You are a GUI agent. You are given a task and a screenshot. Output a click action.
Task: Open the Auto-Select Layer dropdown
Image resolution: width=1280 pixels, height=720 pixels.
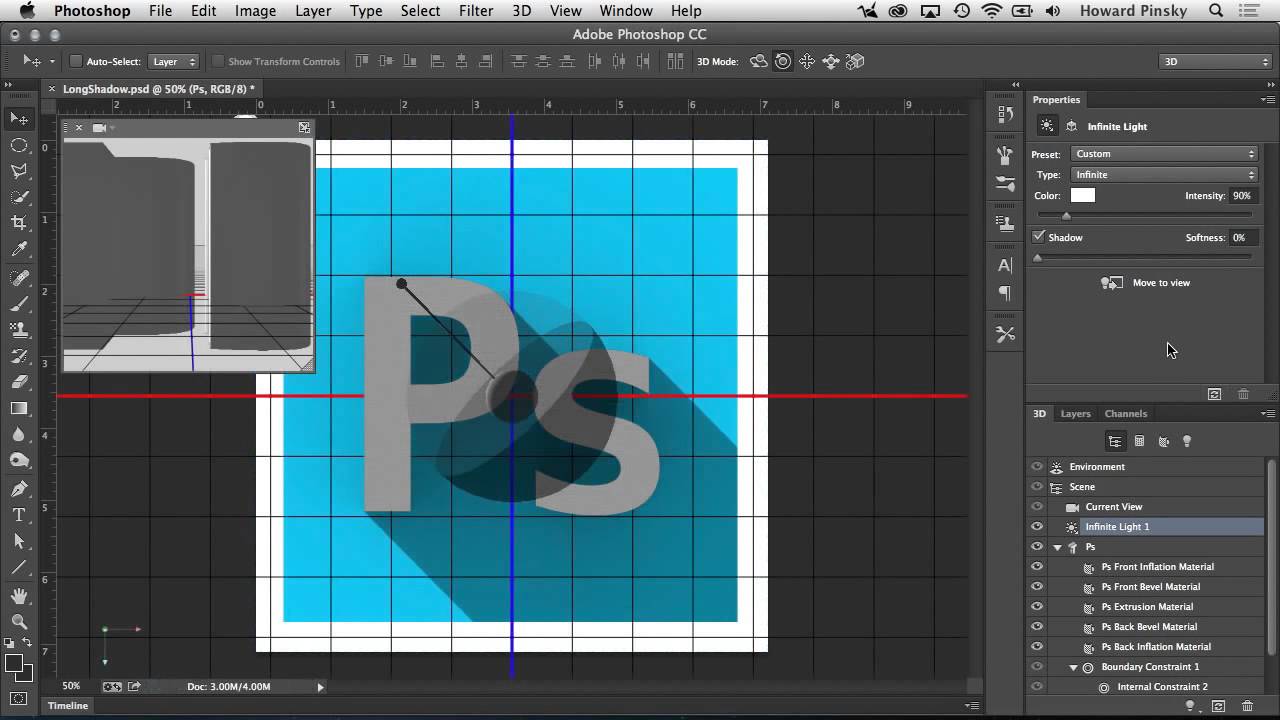[x=173, y=61]
